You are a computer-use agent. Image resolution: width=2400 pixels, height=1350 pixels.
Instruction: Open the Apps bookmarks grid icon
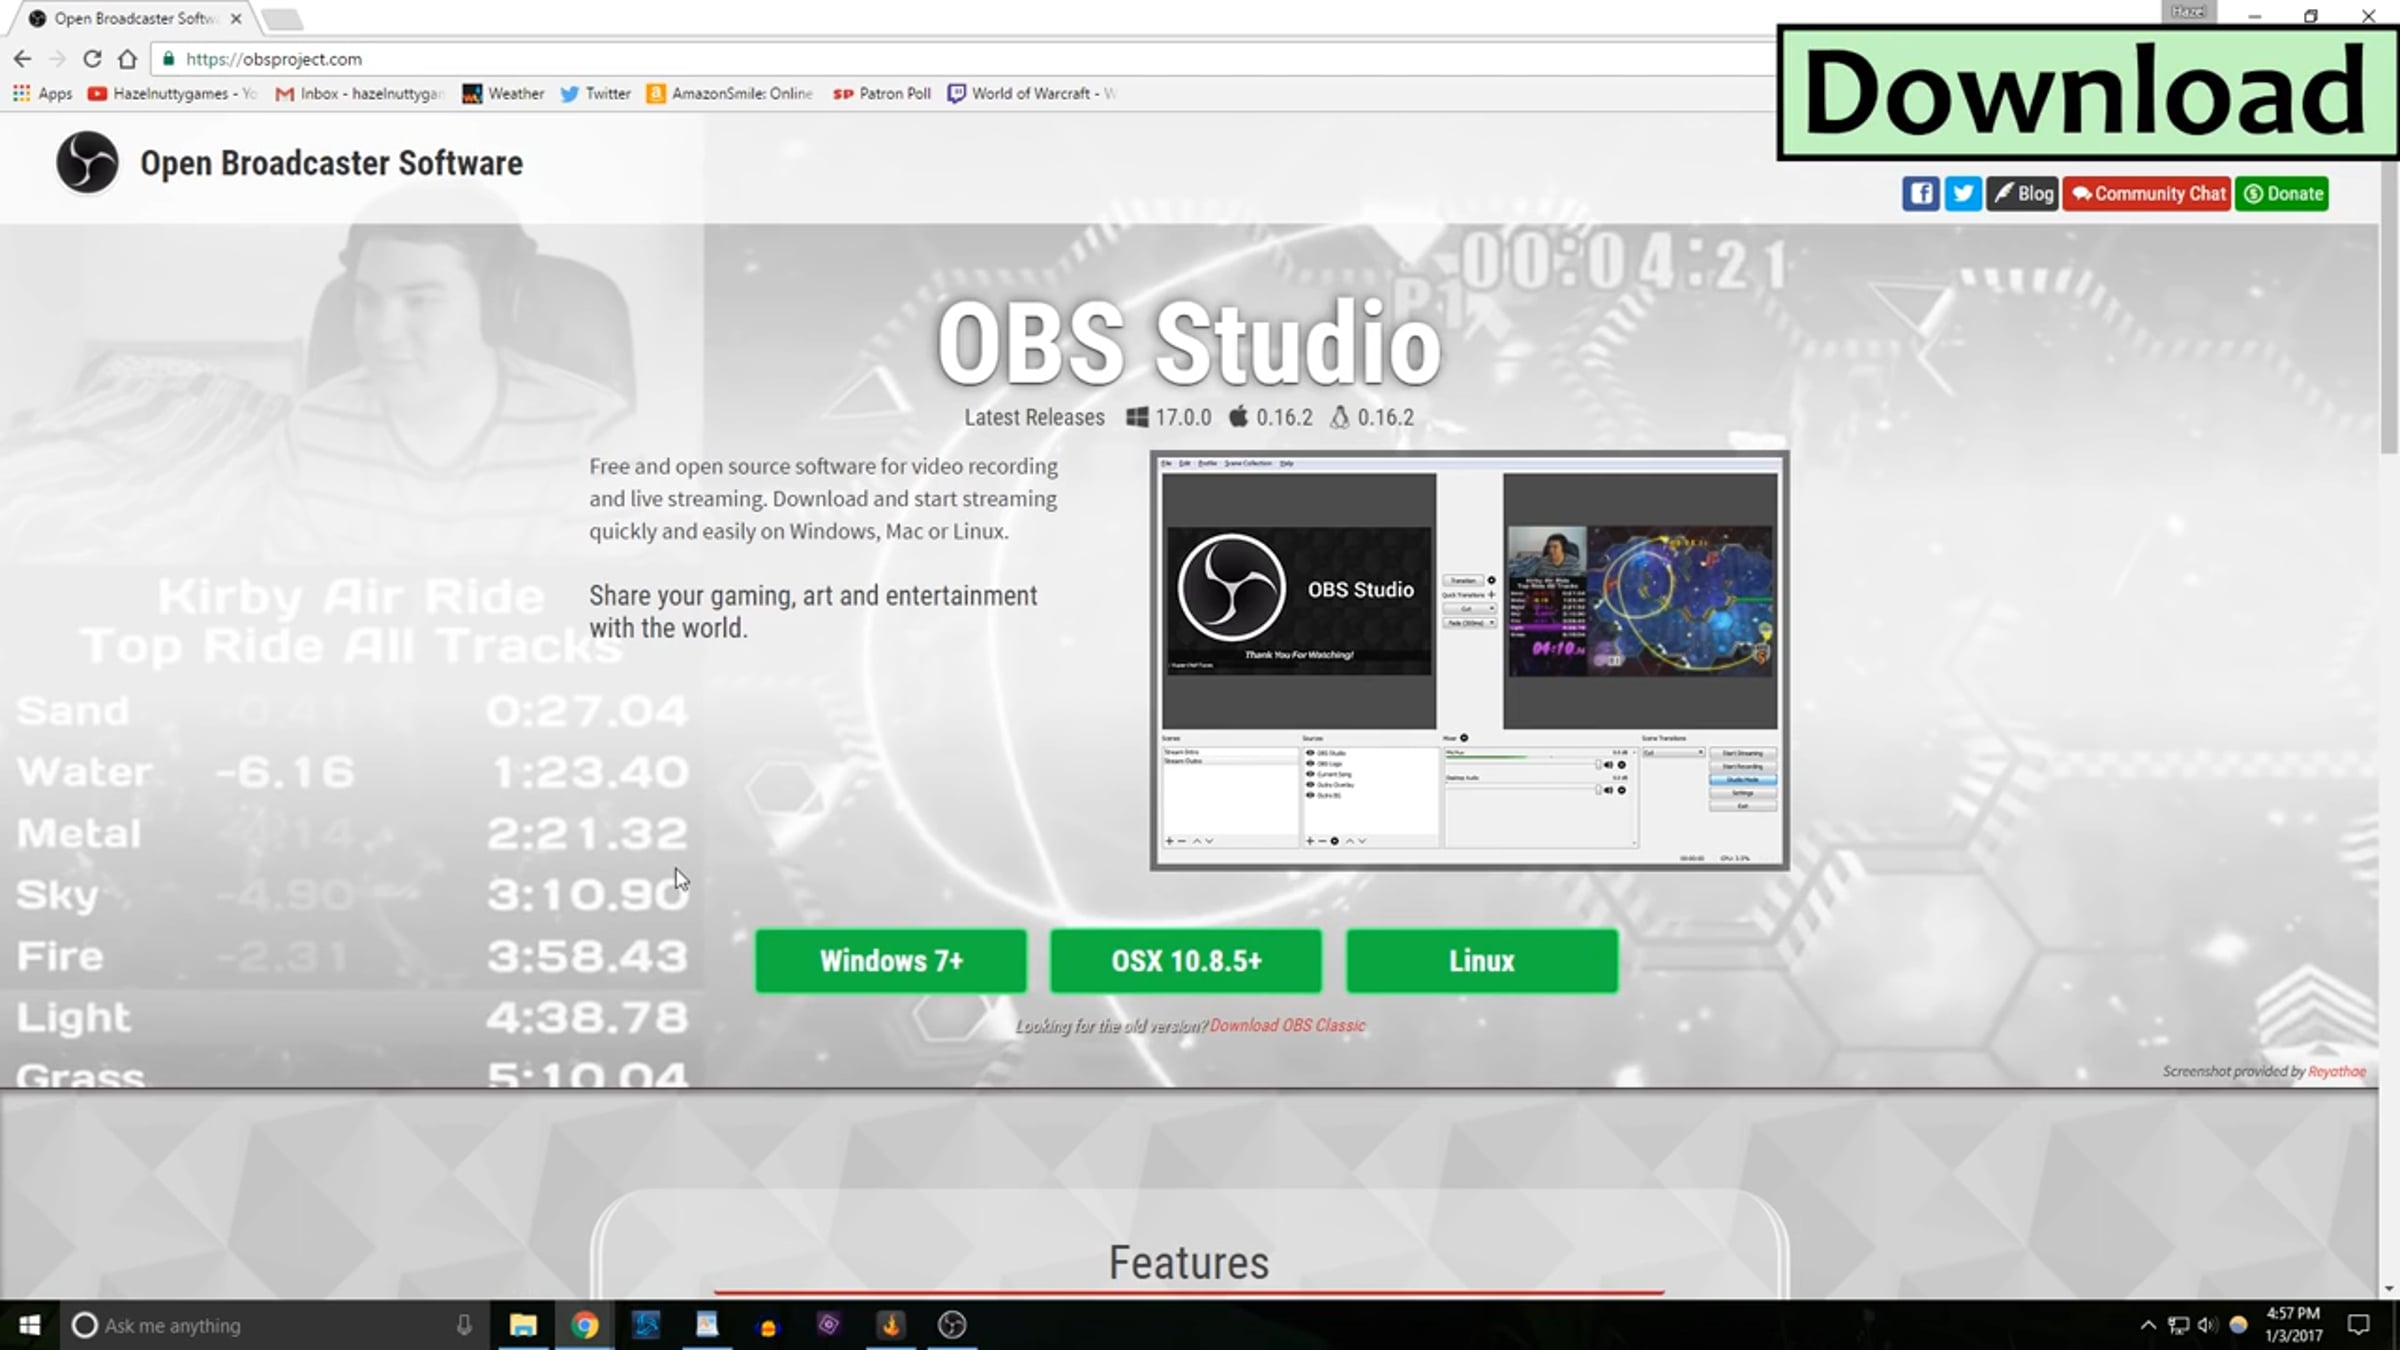click(x=21, y=93)
